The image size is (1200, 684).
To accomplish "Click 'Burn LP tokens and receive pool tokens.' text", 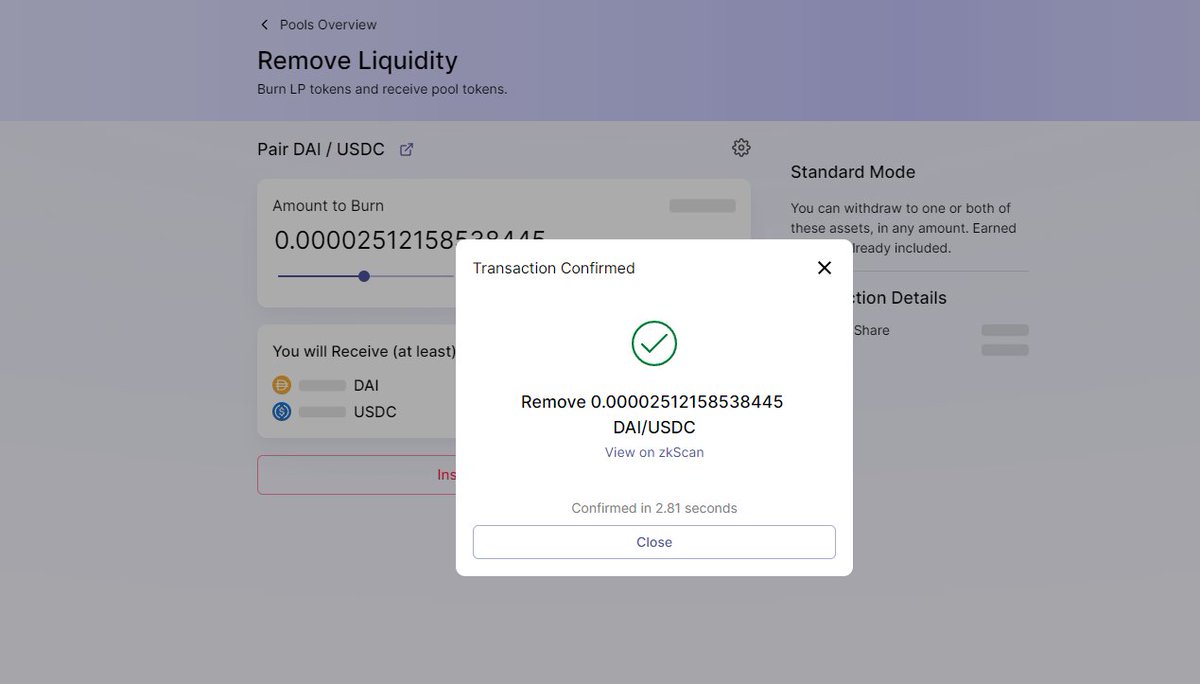I will 382,89.
